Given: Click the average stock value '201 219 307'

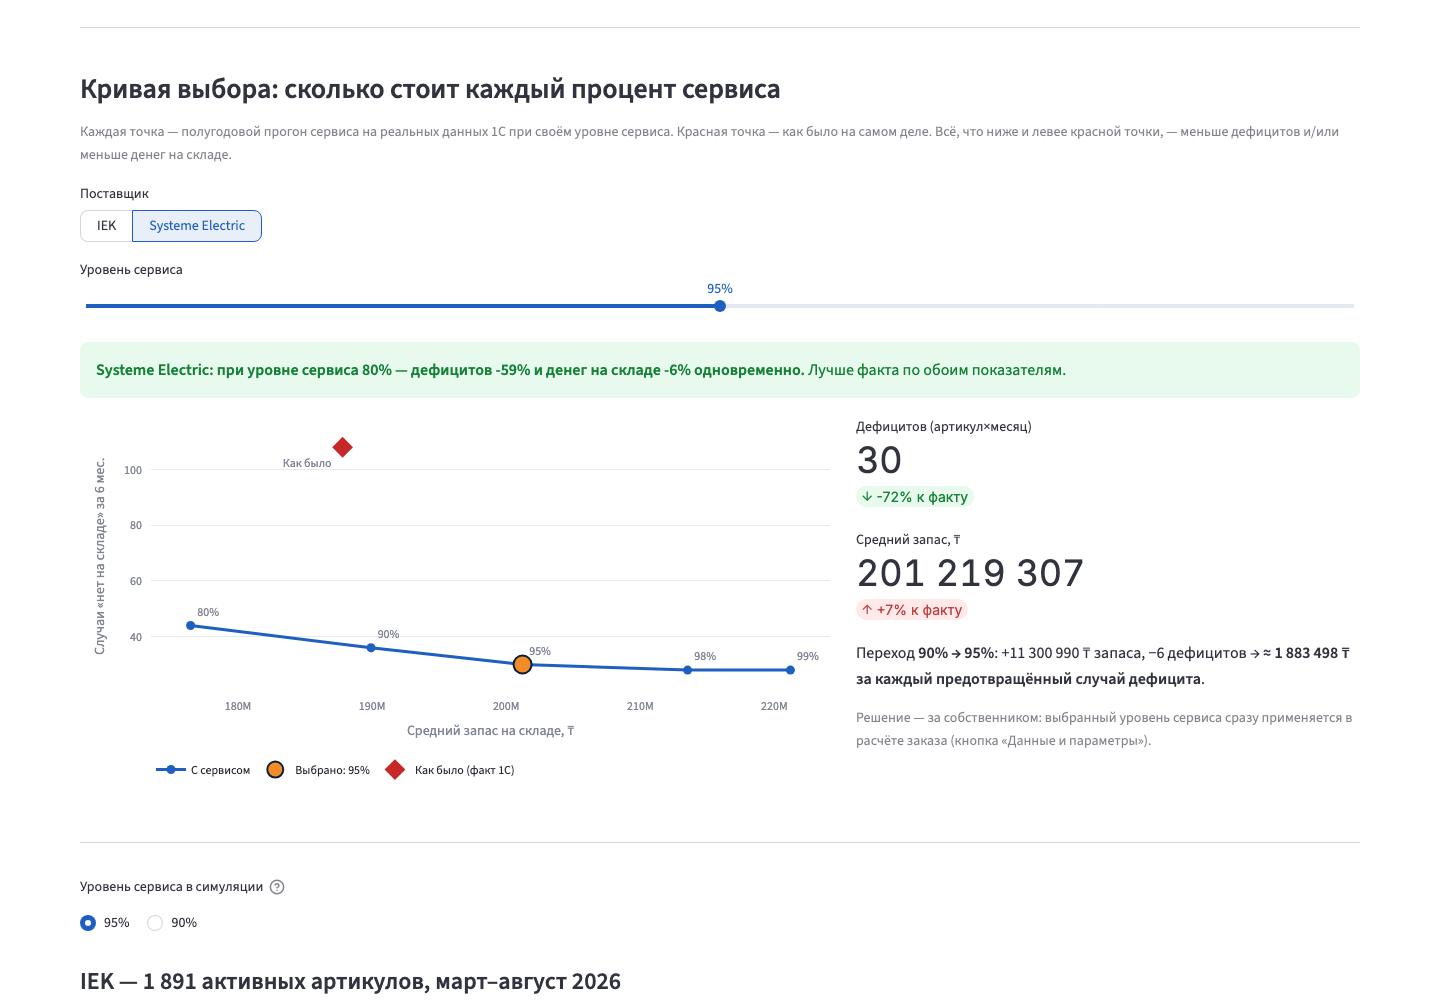Looking at the screenshot, I should point(970,573).
